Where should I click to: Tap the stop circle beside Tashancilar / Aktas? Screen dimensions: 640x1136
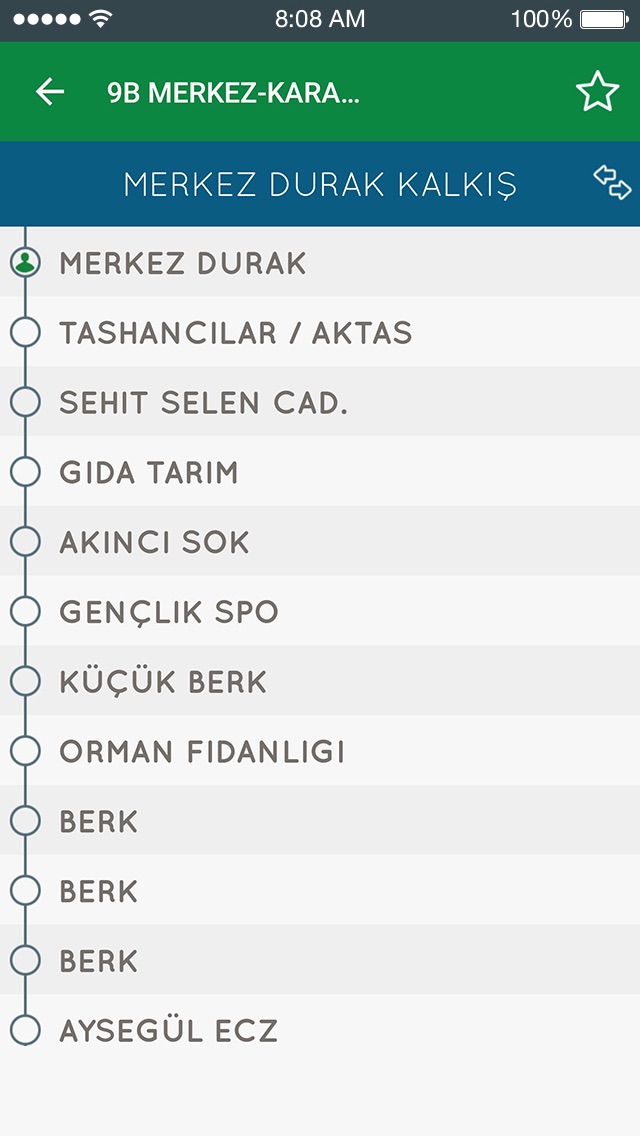pyautogui.click(x=25, y=332)
